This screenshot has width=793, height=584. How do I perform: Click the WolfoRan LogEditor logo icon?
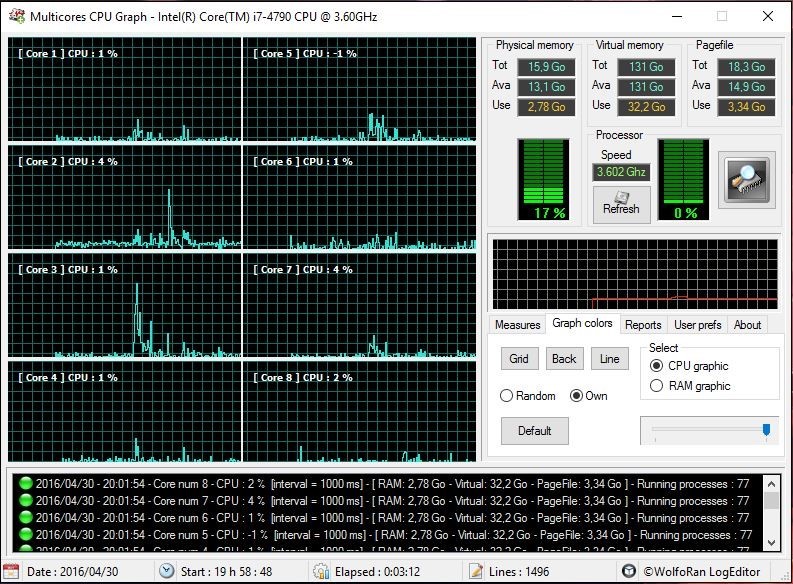point(628,571)
